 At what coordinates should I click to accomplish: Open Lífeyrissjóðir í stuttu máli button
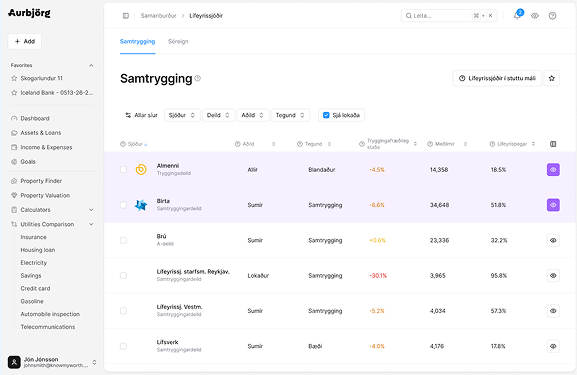(x=497, y=78)
